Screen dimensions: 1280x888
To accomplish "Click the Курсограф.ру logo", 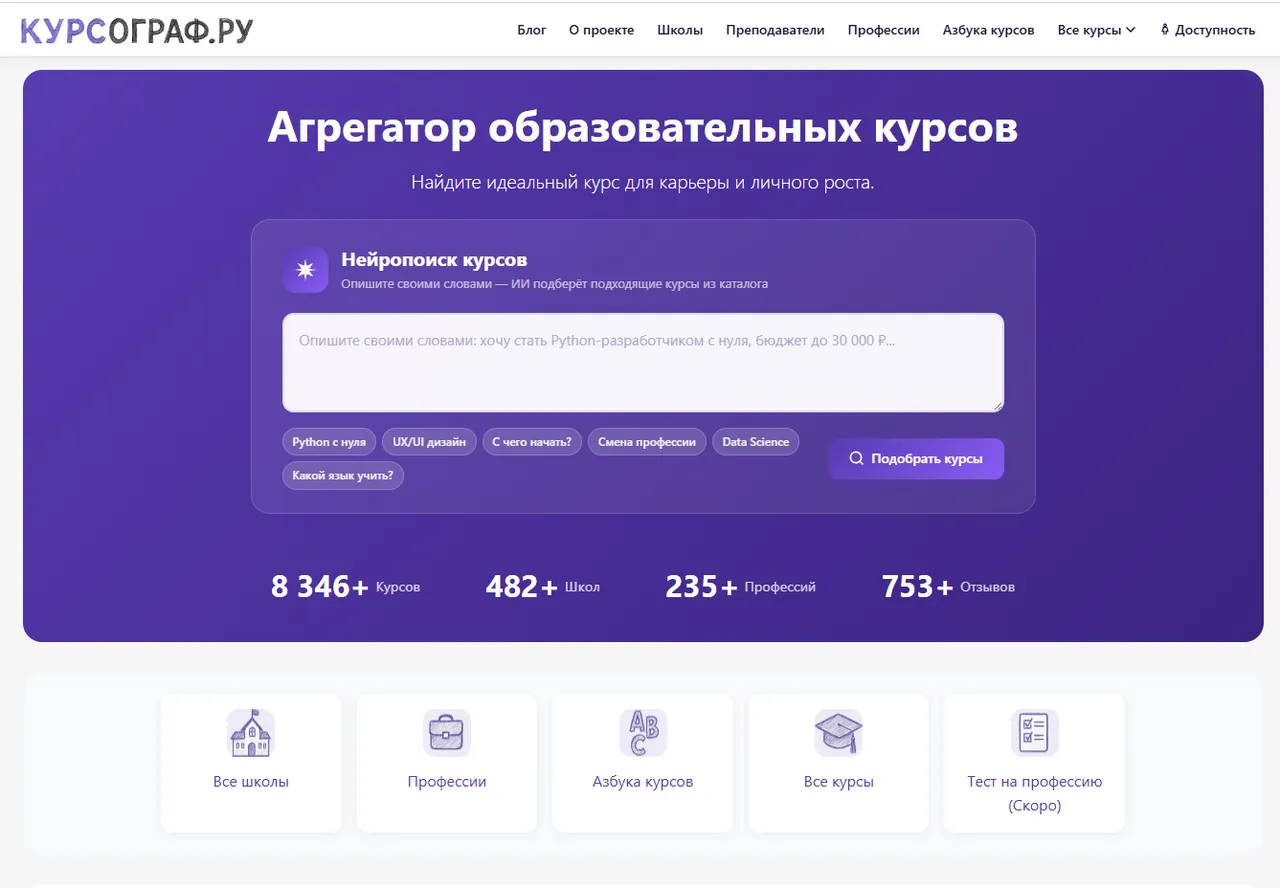I will (x=137, y=30).
